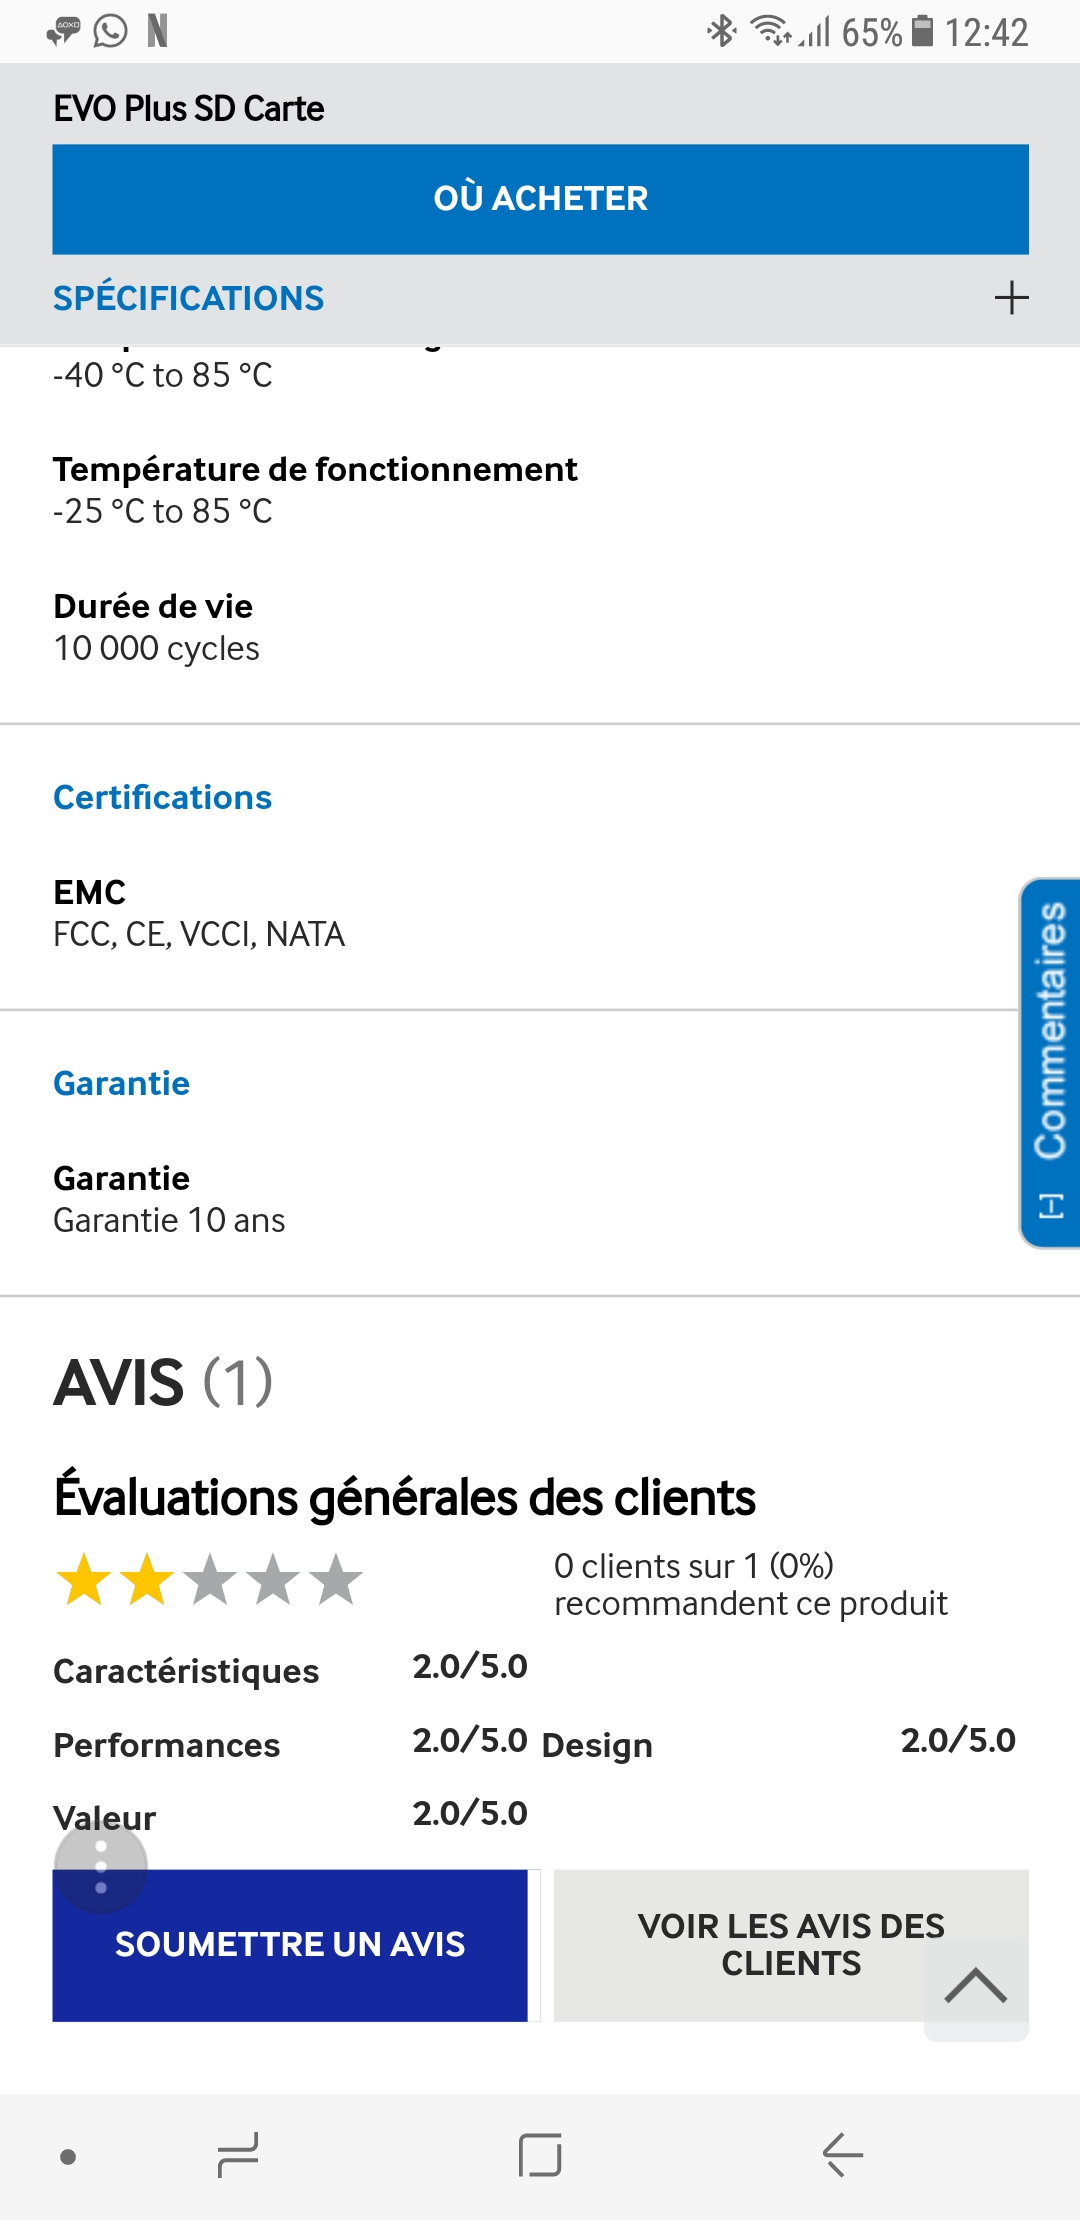The height and width of the screenshot is (2220, 1080).
Task: Tap the floating three-dot menu bubble
Action: (x=101, y=1867)
